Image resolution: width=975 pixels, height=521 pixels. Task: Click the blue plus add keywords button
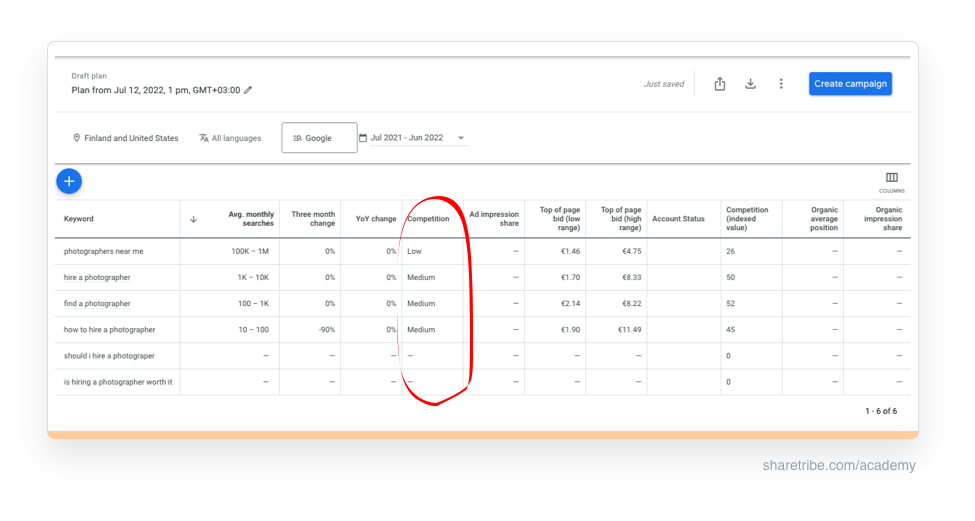(69, 182)
